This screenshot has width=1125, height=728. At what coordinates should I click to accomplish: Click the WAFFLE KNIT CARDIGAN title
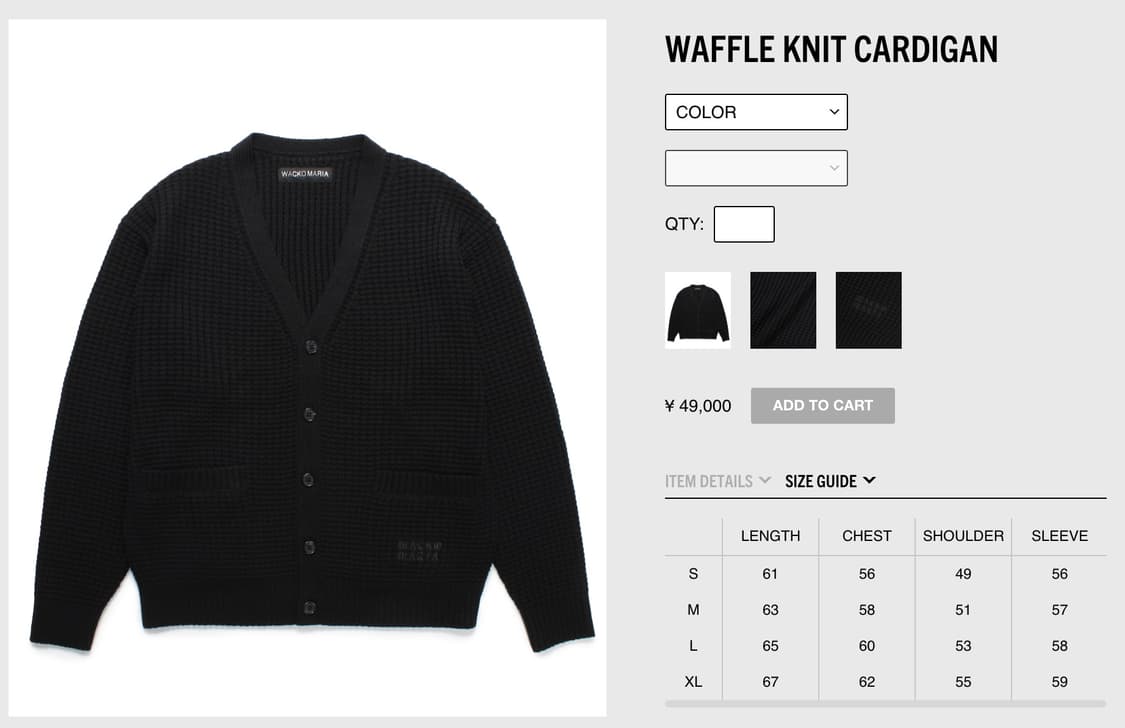pos(832,49)
